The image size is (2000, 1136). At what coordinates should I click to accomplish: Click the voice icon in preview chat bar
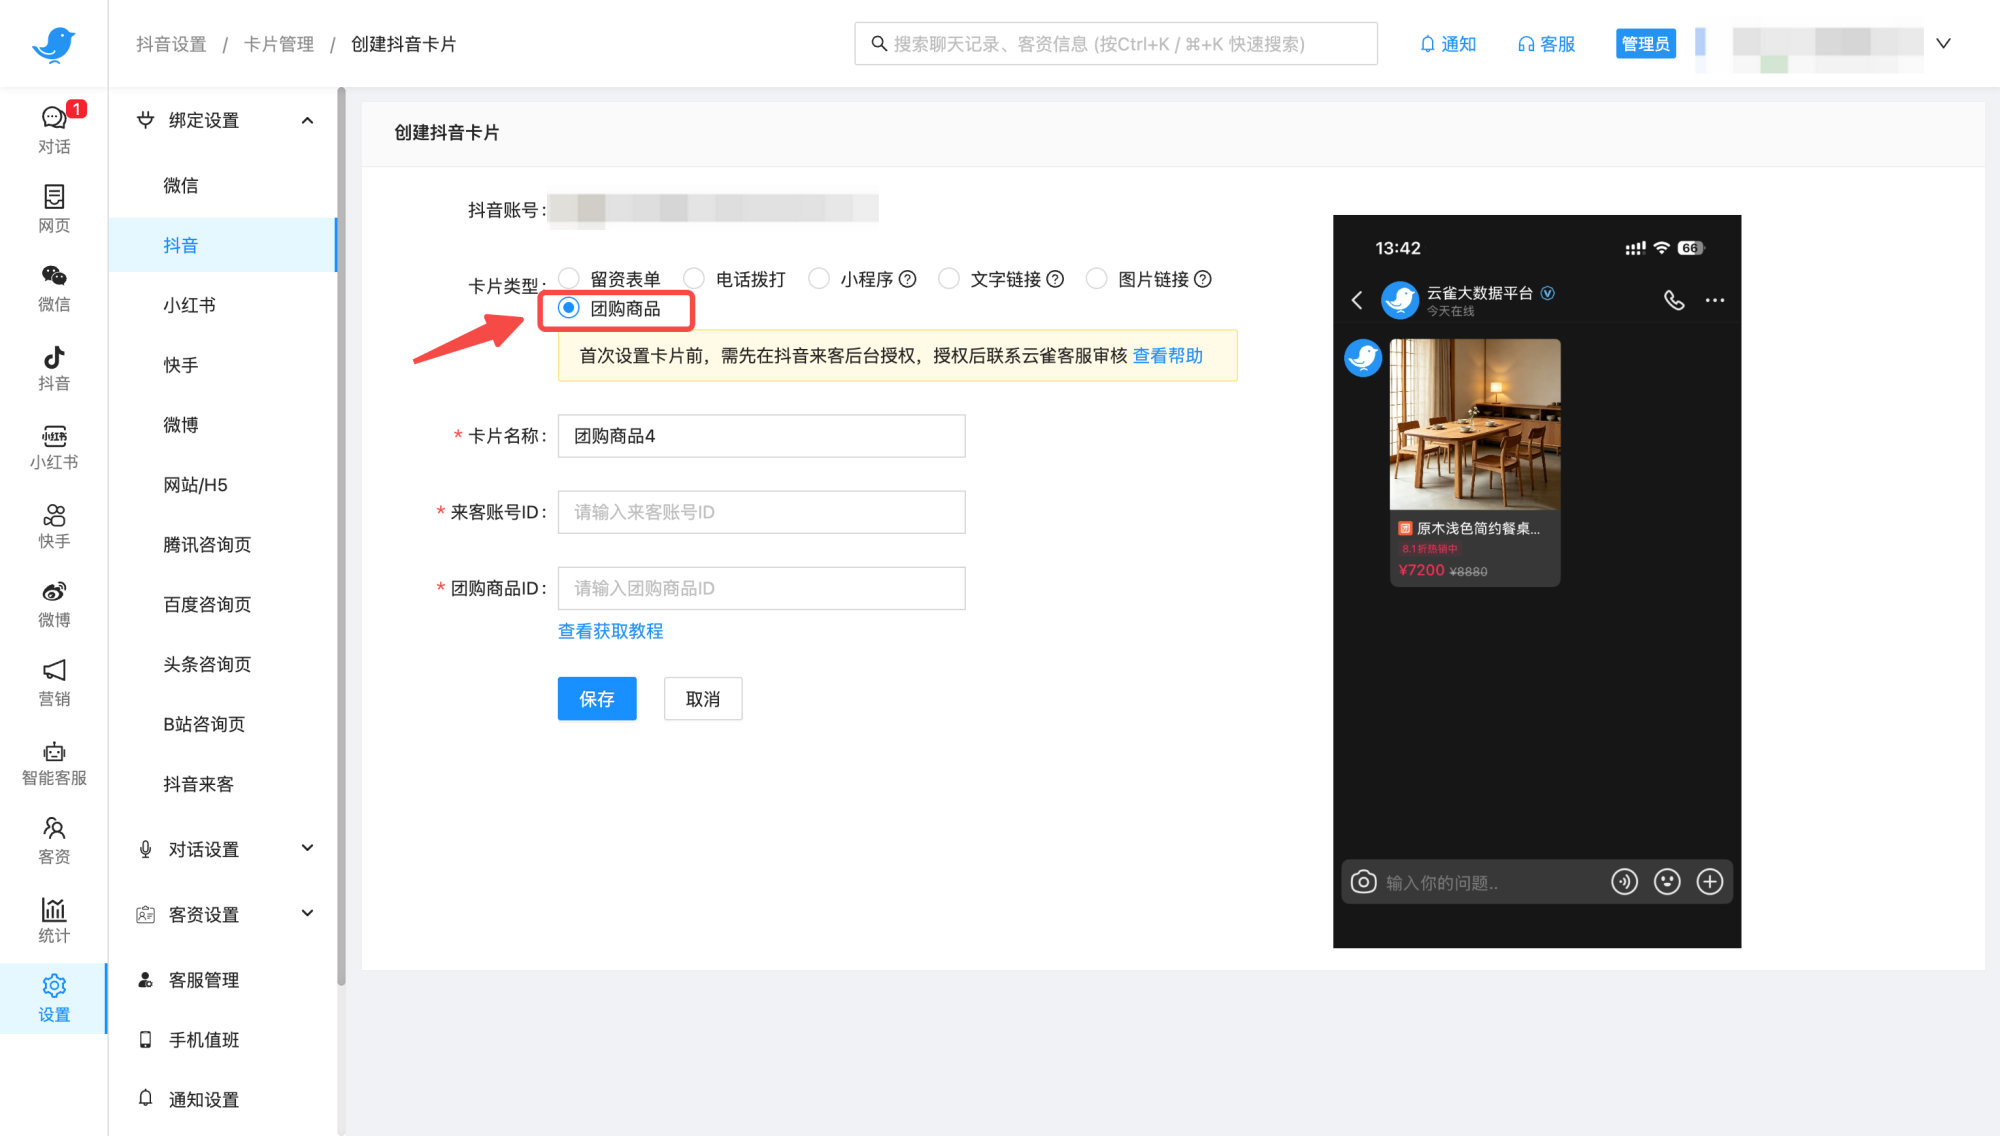1624,881
